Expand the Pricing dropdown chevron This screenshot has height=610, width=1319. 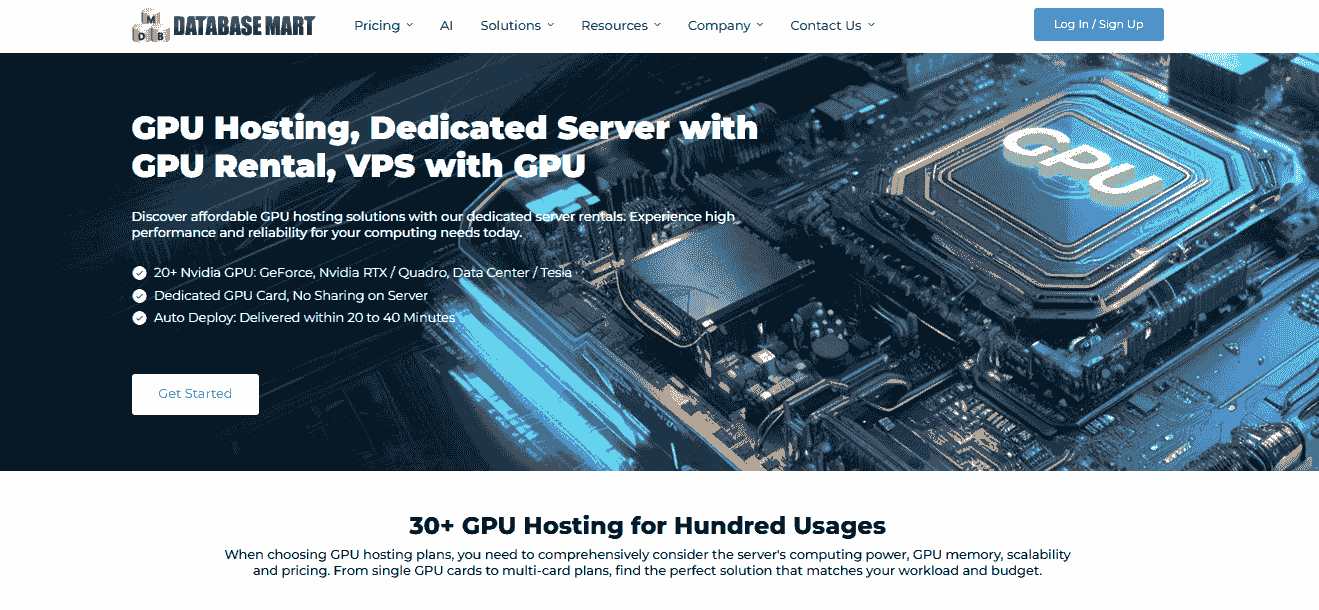pyautogui.click(x=410, y=25)
